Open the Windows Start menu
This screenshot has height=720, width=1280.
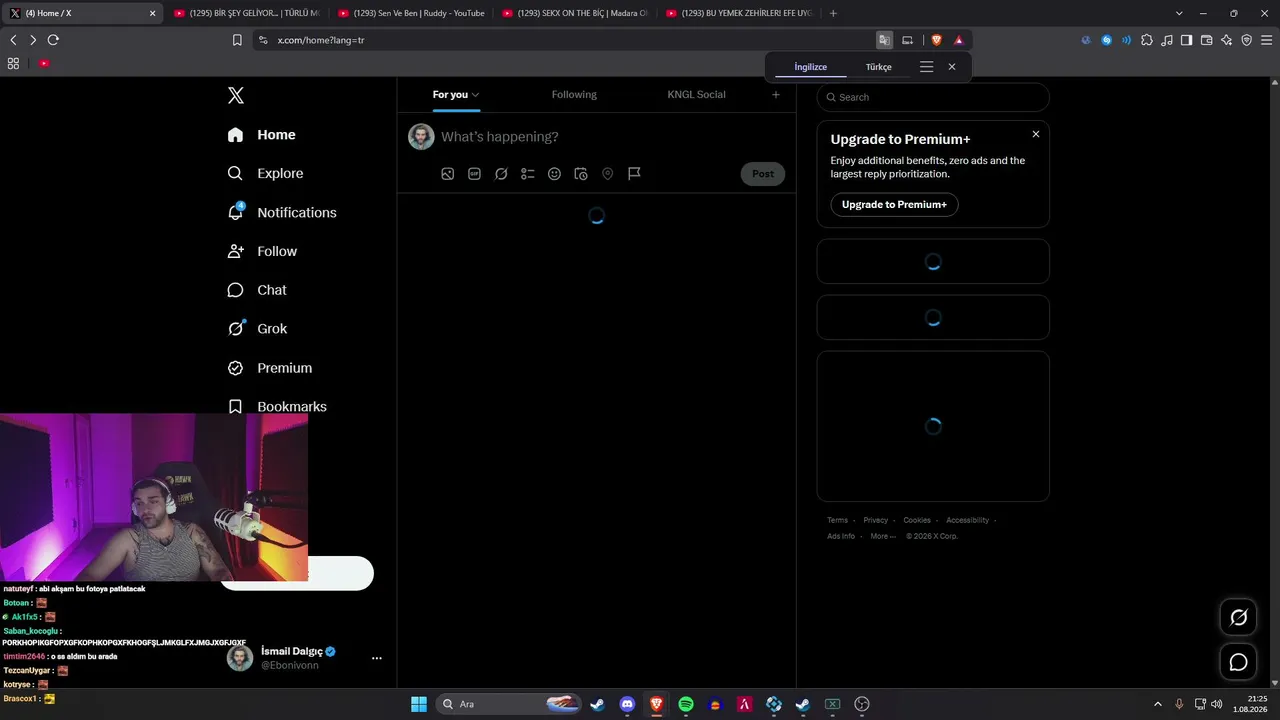click(419, 704)
